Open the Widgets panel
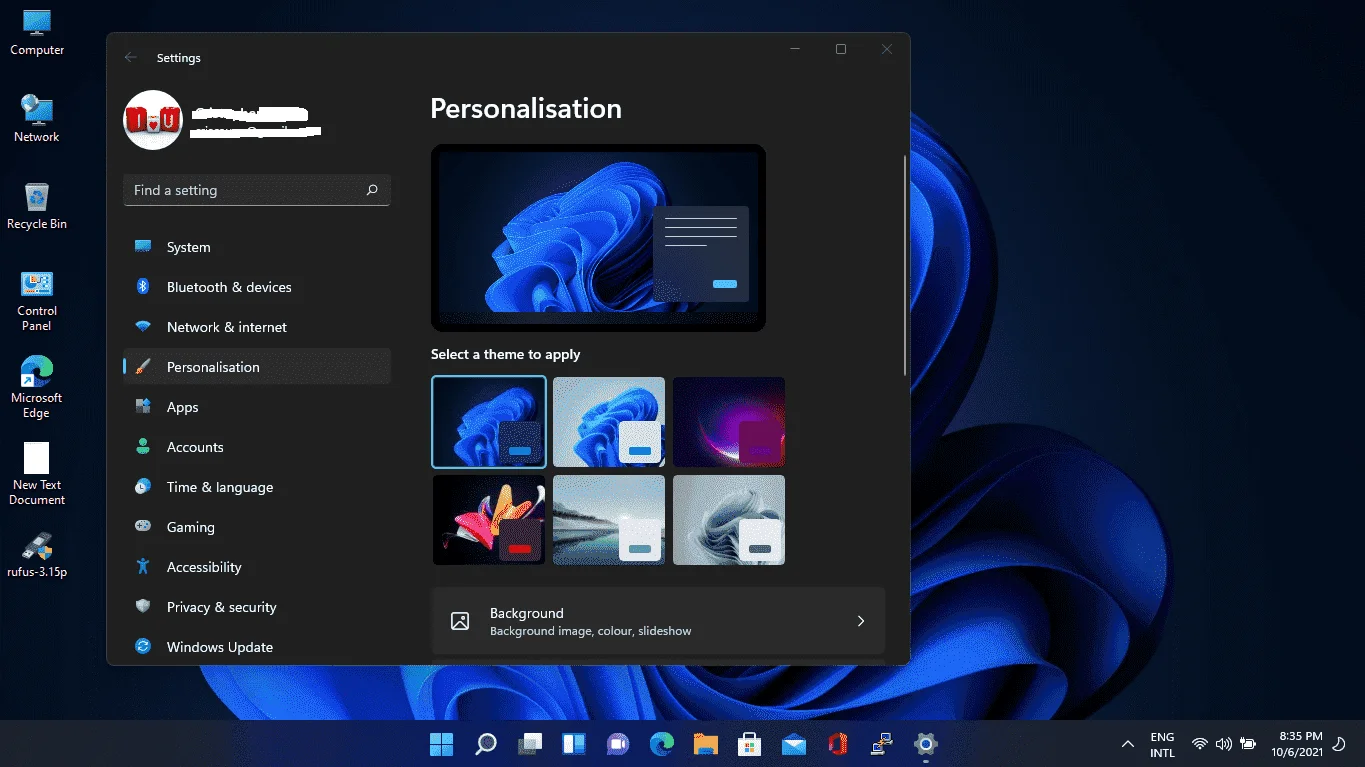The image size is (1365, 767). tap(574, 744)
